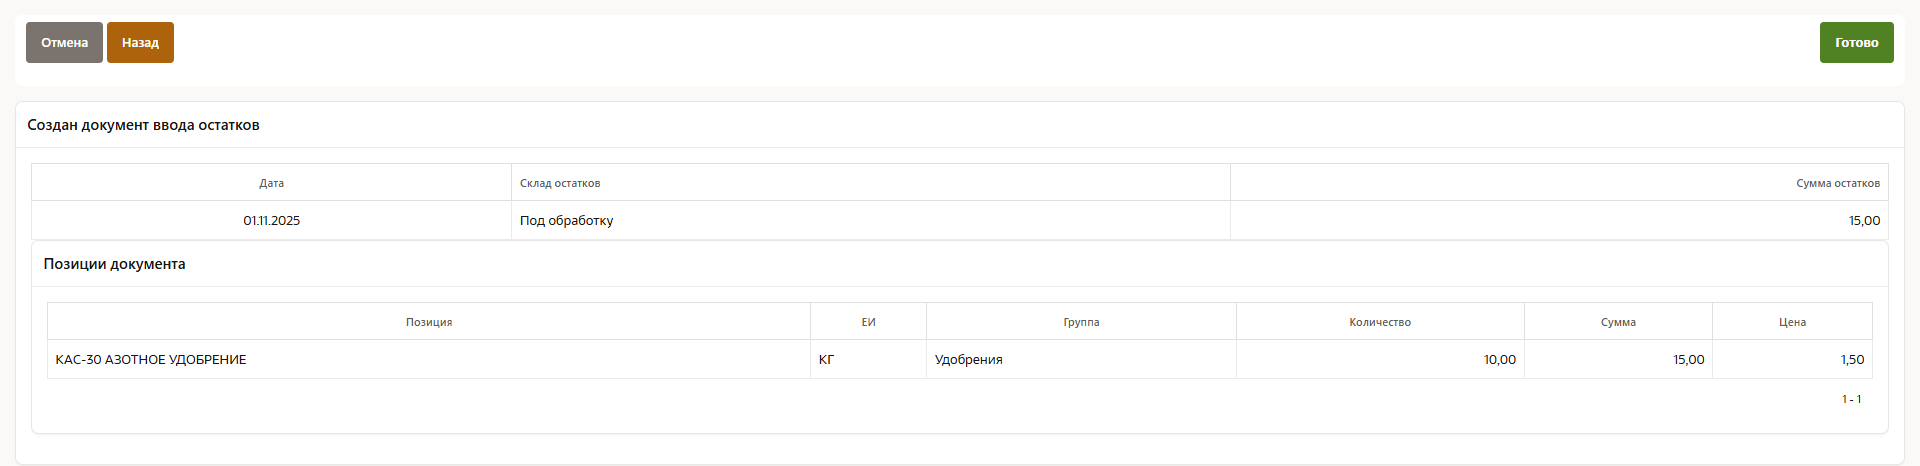
Task: Confirm with the Готово button
Action: 1856,43
